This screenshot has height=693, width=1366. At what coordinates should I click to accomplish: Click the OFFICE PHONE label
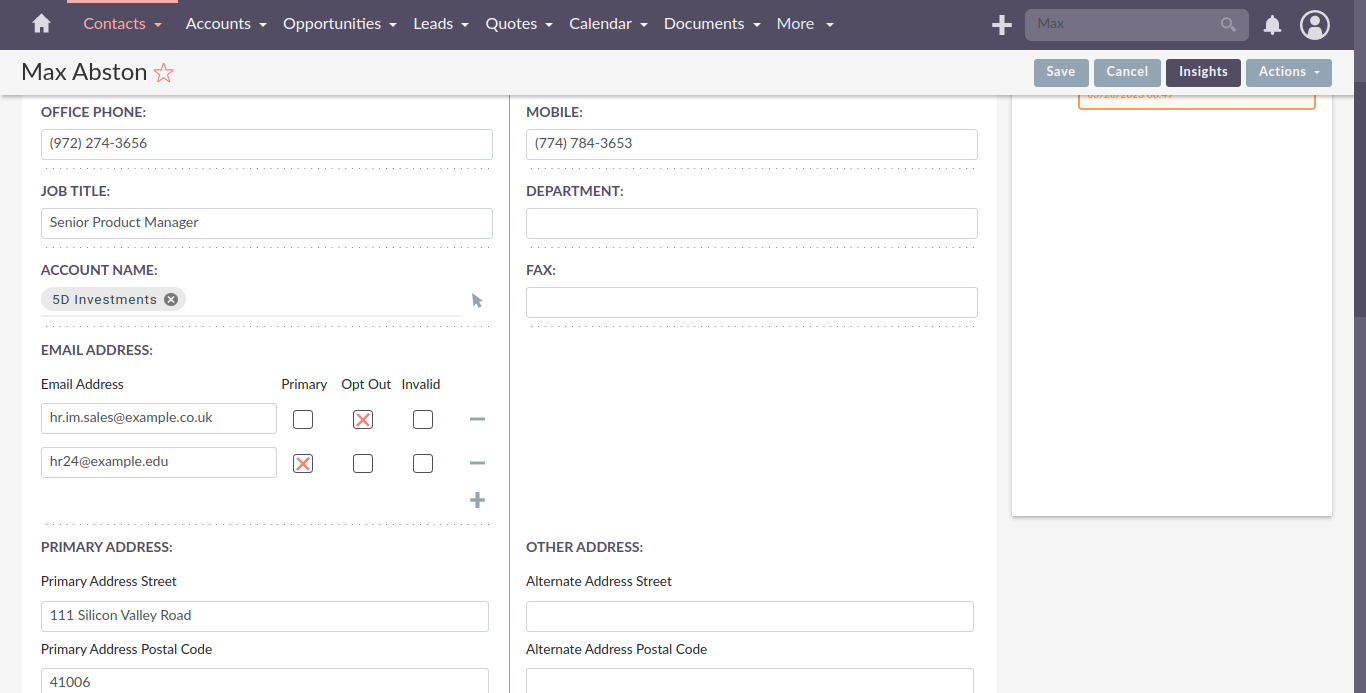[x=93, y=112]
